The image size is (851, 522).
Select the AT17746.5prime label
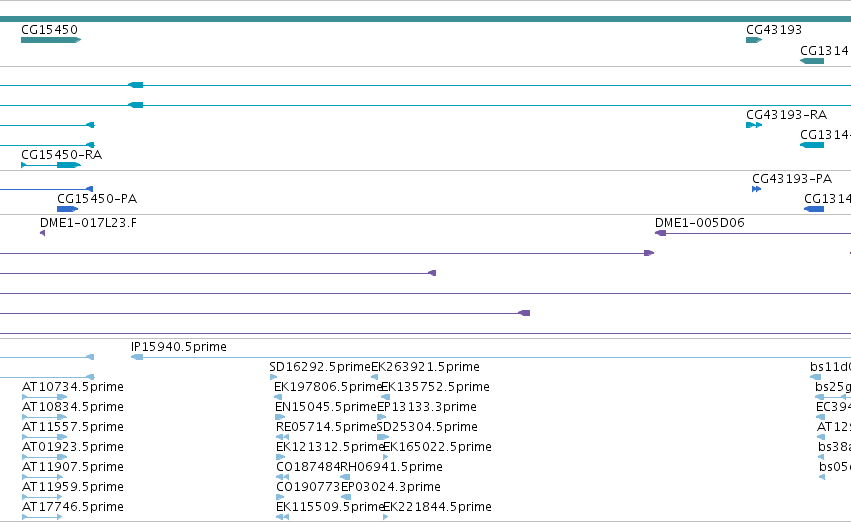73,507
